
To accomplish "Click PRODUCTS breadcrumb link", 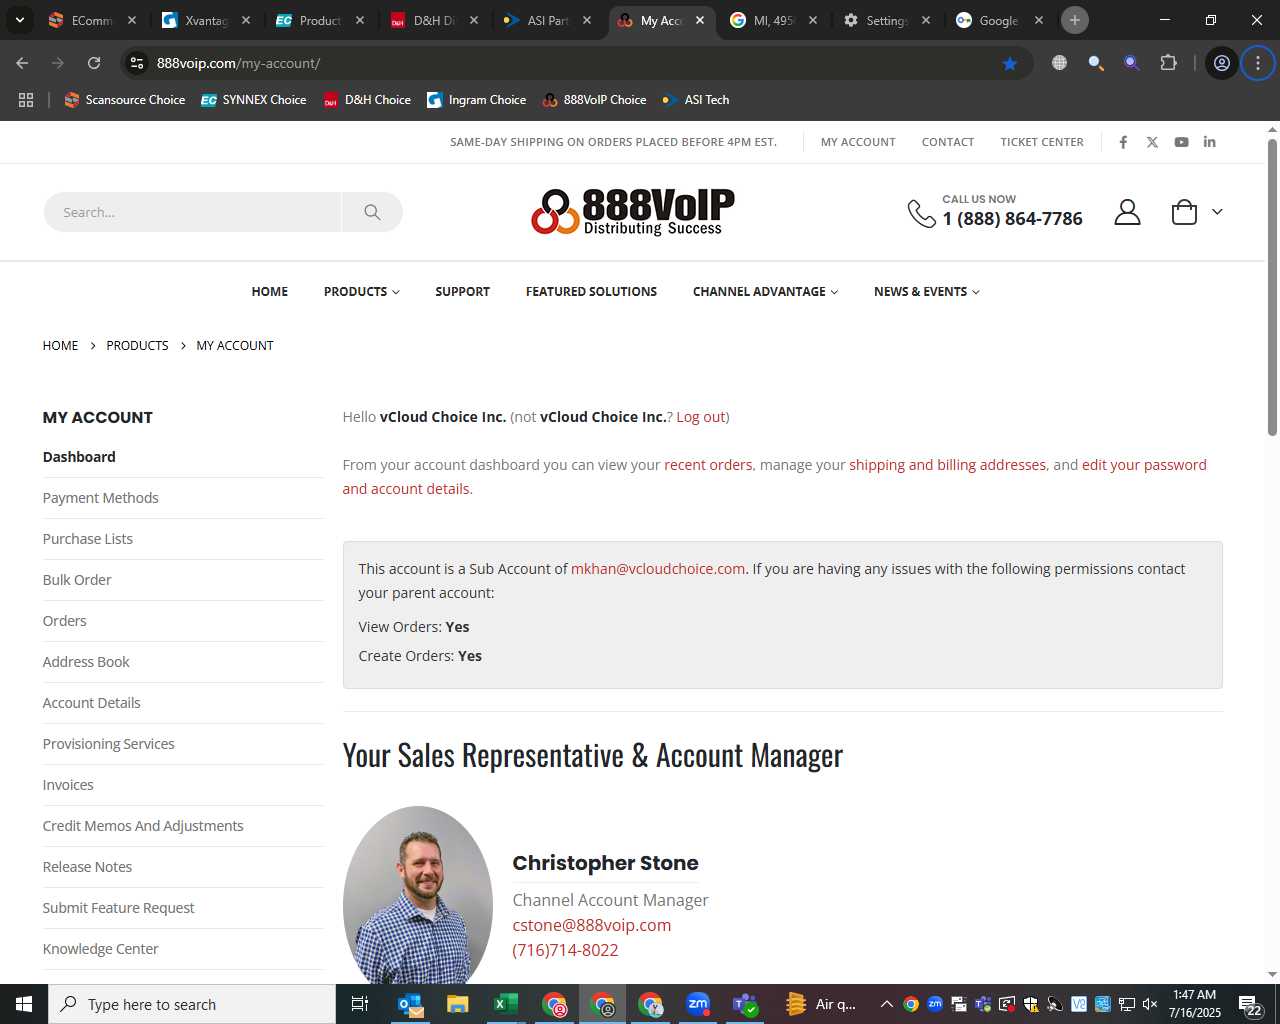I will (137, 346).
